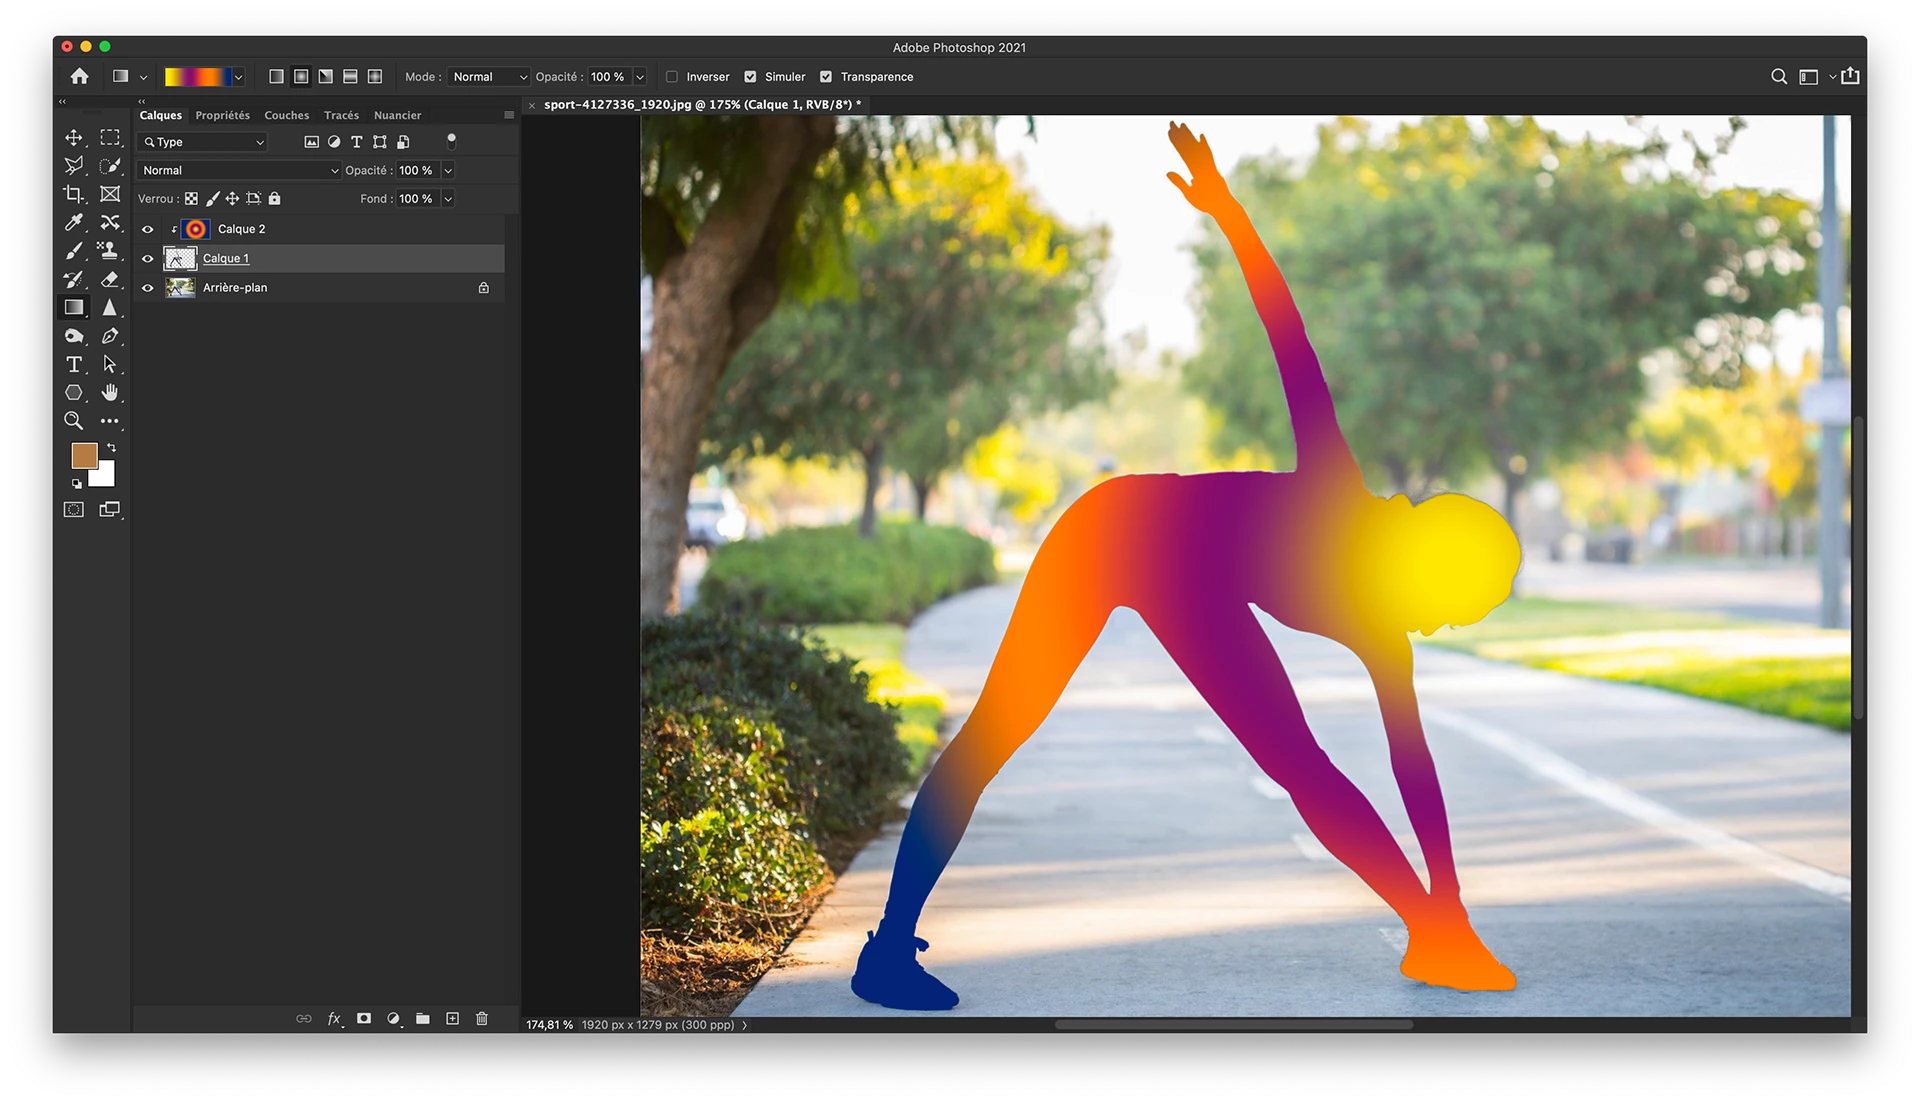The height and width of the screenshot is (1103, 1920).
Task: Select the Crop tool
Action: click(x=74, y=194)
